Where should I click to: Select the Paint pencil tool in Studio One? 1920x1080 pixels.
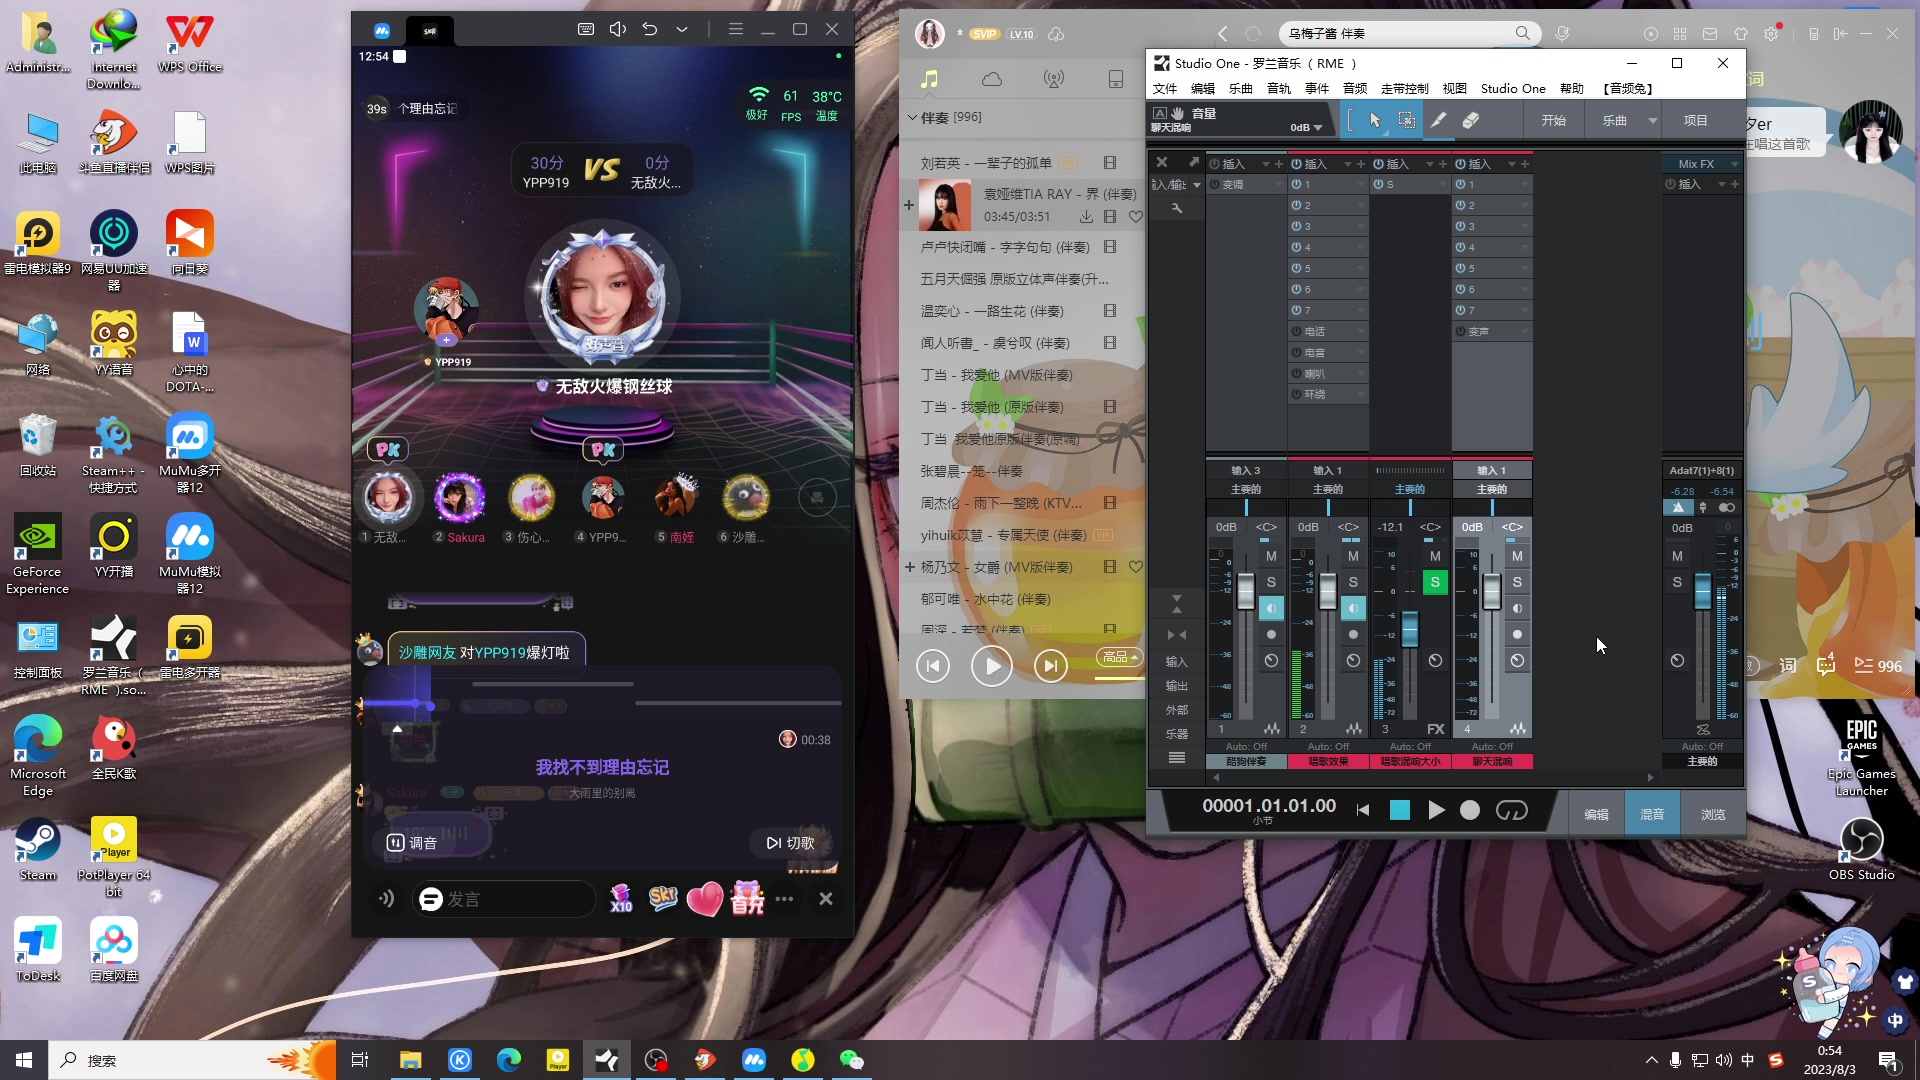pos(1438,120)
